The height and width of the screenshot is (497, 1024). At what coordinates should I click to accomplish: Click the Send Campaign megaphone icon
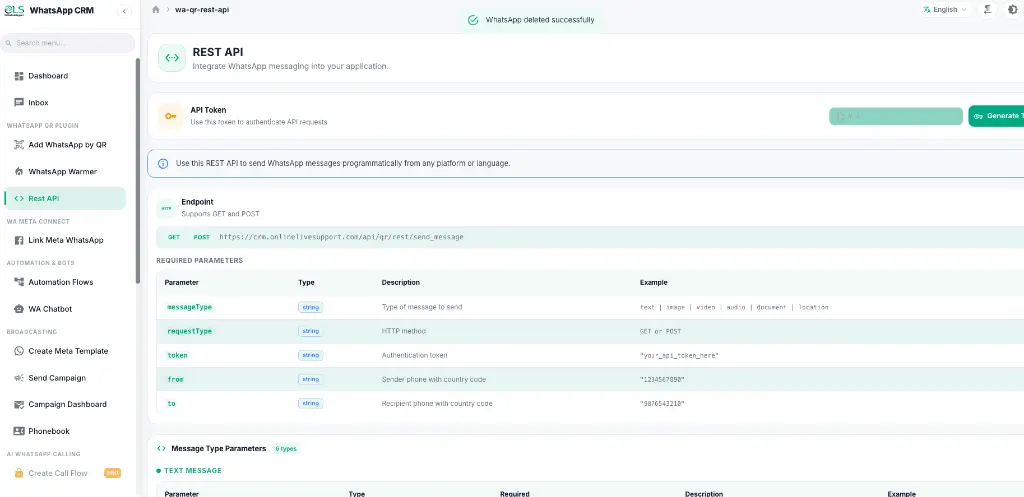coord(19,378)
